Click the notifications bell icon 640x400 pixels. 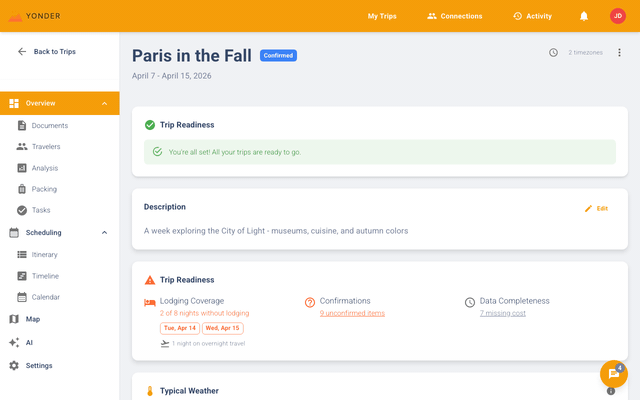click(x=584, y=16)
